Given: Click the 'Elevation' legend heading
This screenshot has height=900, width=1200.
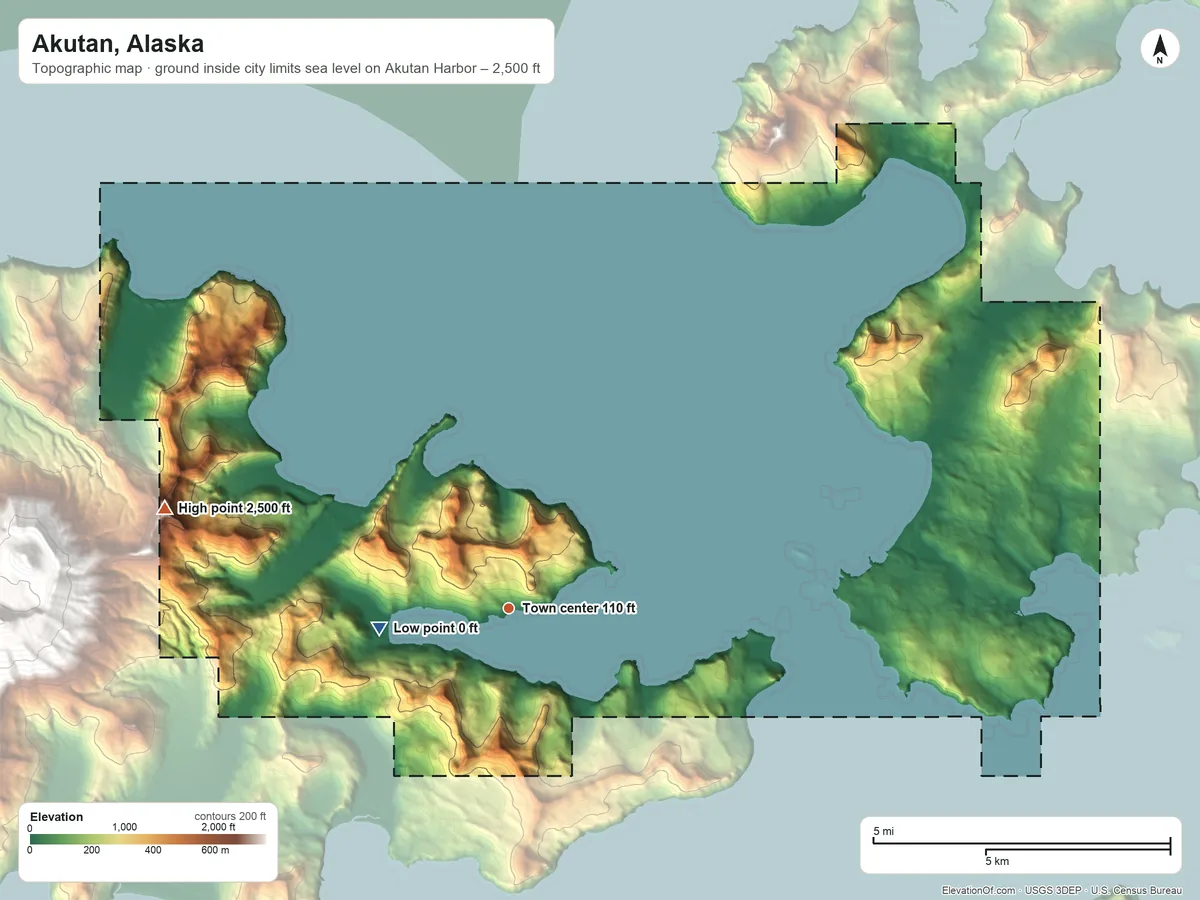Looking at the screenshot, I should [x=57, y=817].
